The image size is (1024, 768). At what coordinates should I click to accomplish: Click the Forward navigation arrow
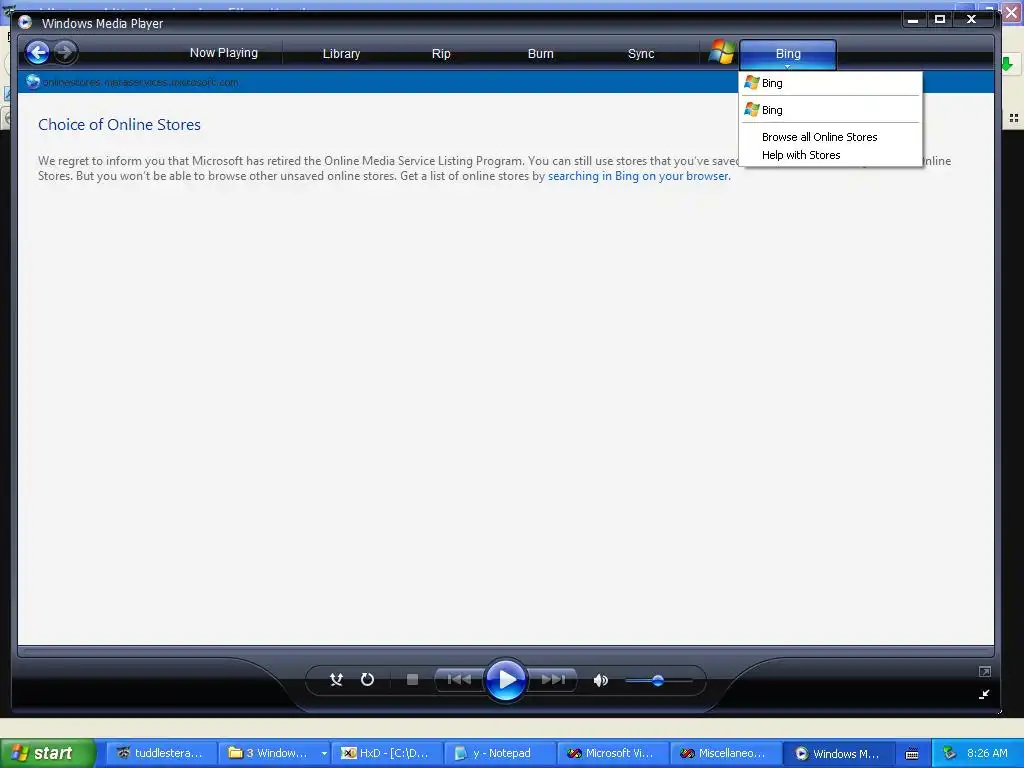coord(65,52)
